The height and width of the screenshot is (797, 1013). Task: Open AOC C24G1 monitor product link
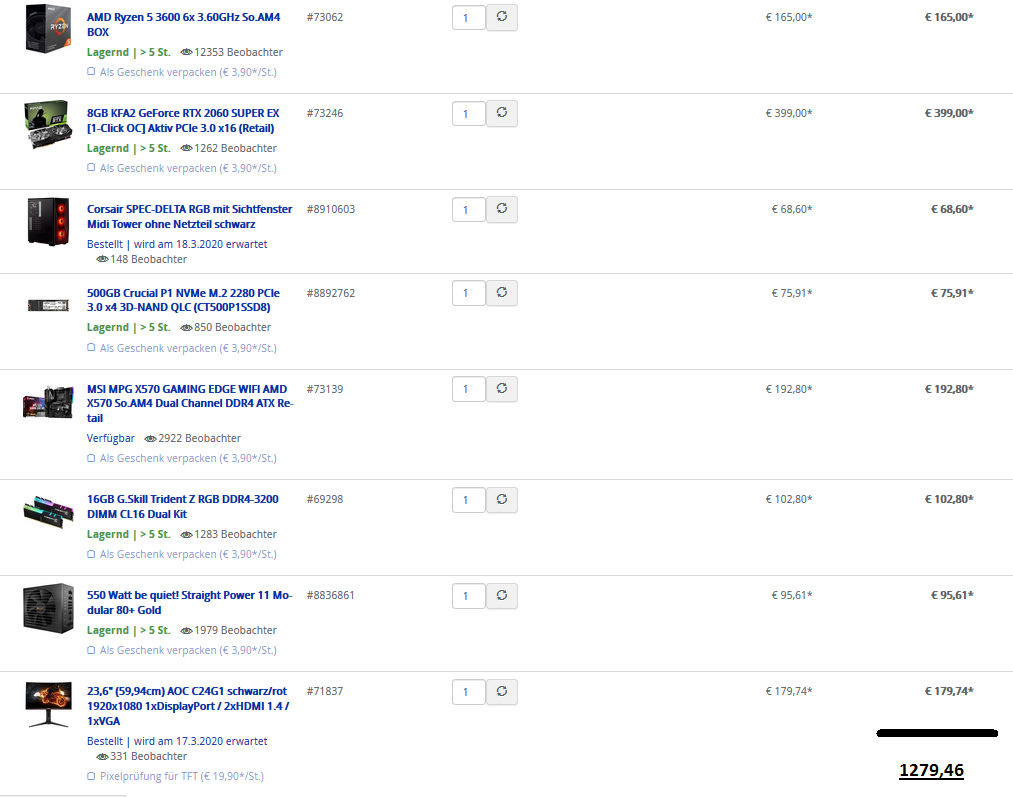pyautogui.click(x=188, y=706)
